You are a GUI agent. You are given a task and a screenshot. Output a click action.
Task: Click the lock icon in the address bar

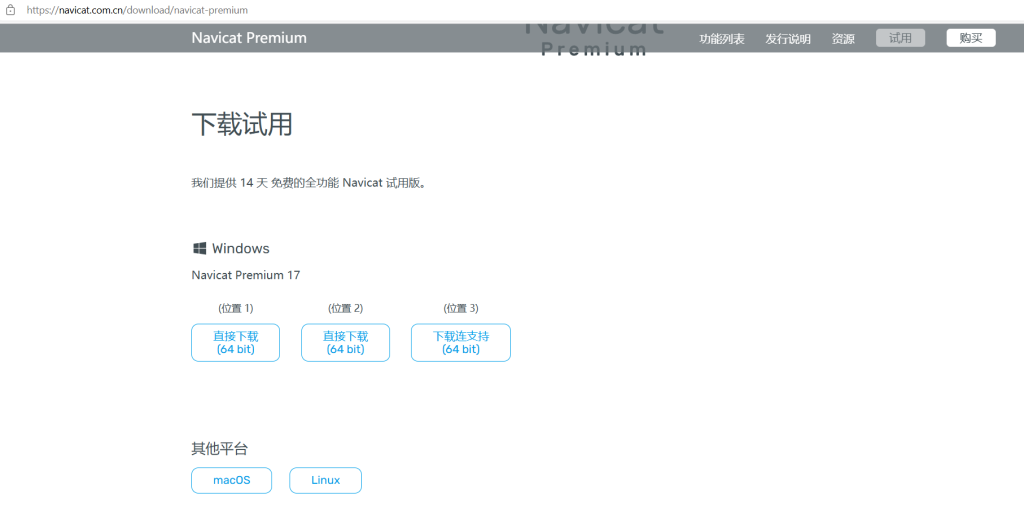point(11,10)
